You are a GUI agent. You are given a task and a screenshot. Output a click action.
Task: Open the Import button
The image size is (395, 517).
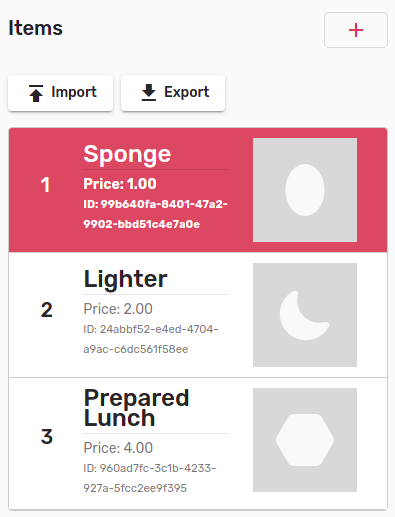point(61,93)
